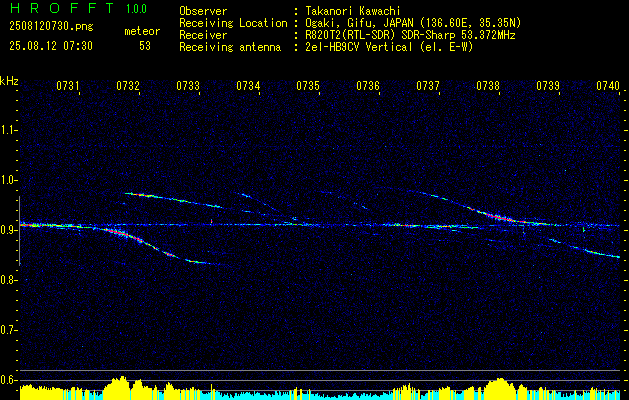
Task: Click the 0.7 kHz axis label
Action: tap(8, 330)
